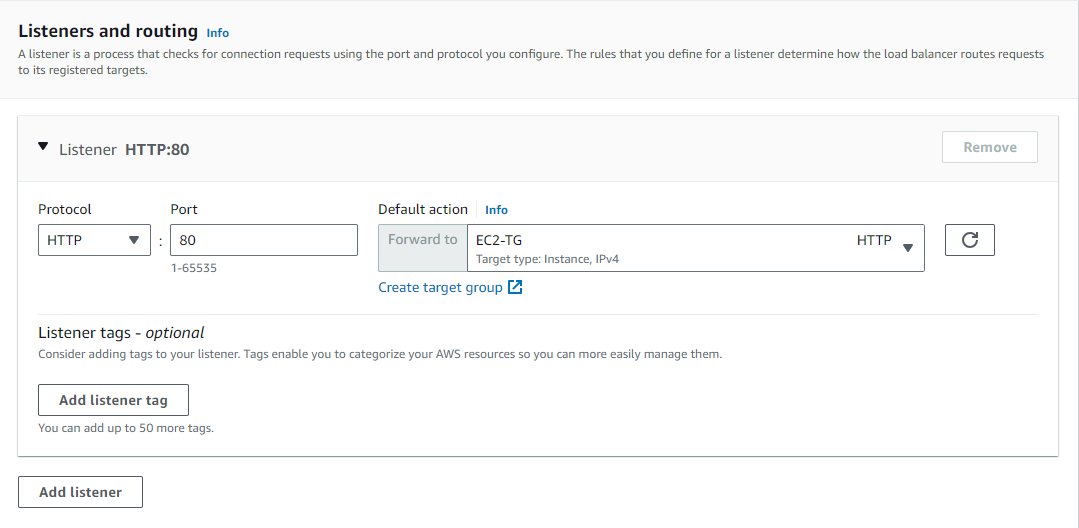Click the 1-65535 port range hint
Screen dimensions: 1079x528
pos(194,268)
